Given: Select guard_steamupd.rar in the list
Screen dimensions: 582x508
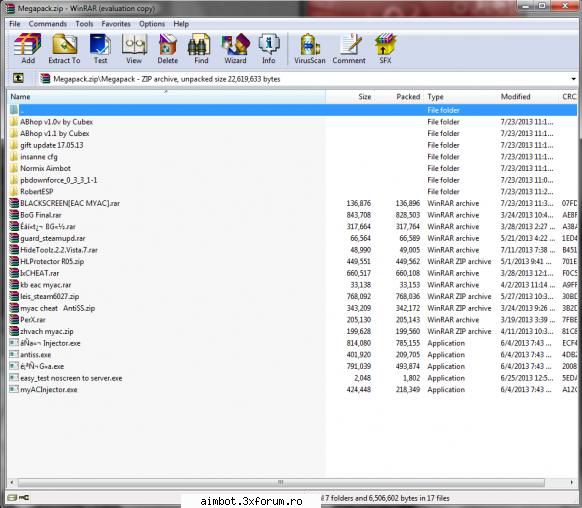Looking at the screenshot, I should [x=53, y=238].
